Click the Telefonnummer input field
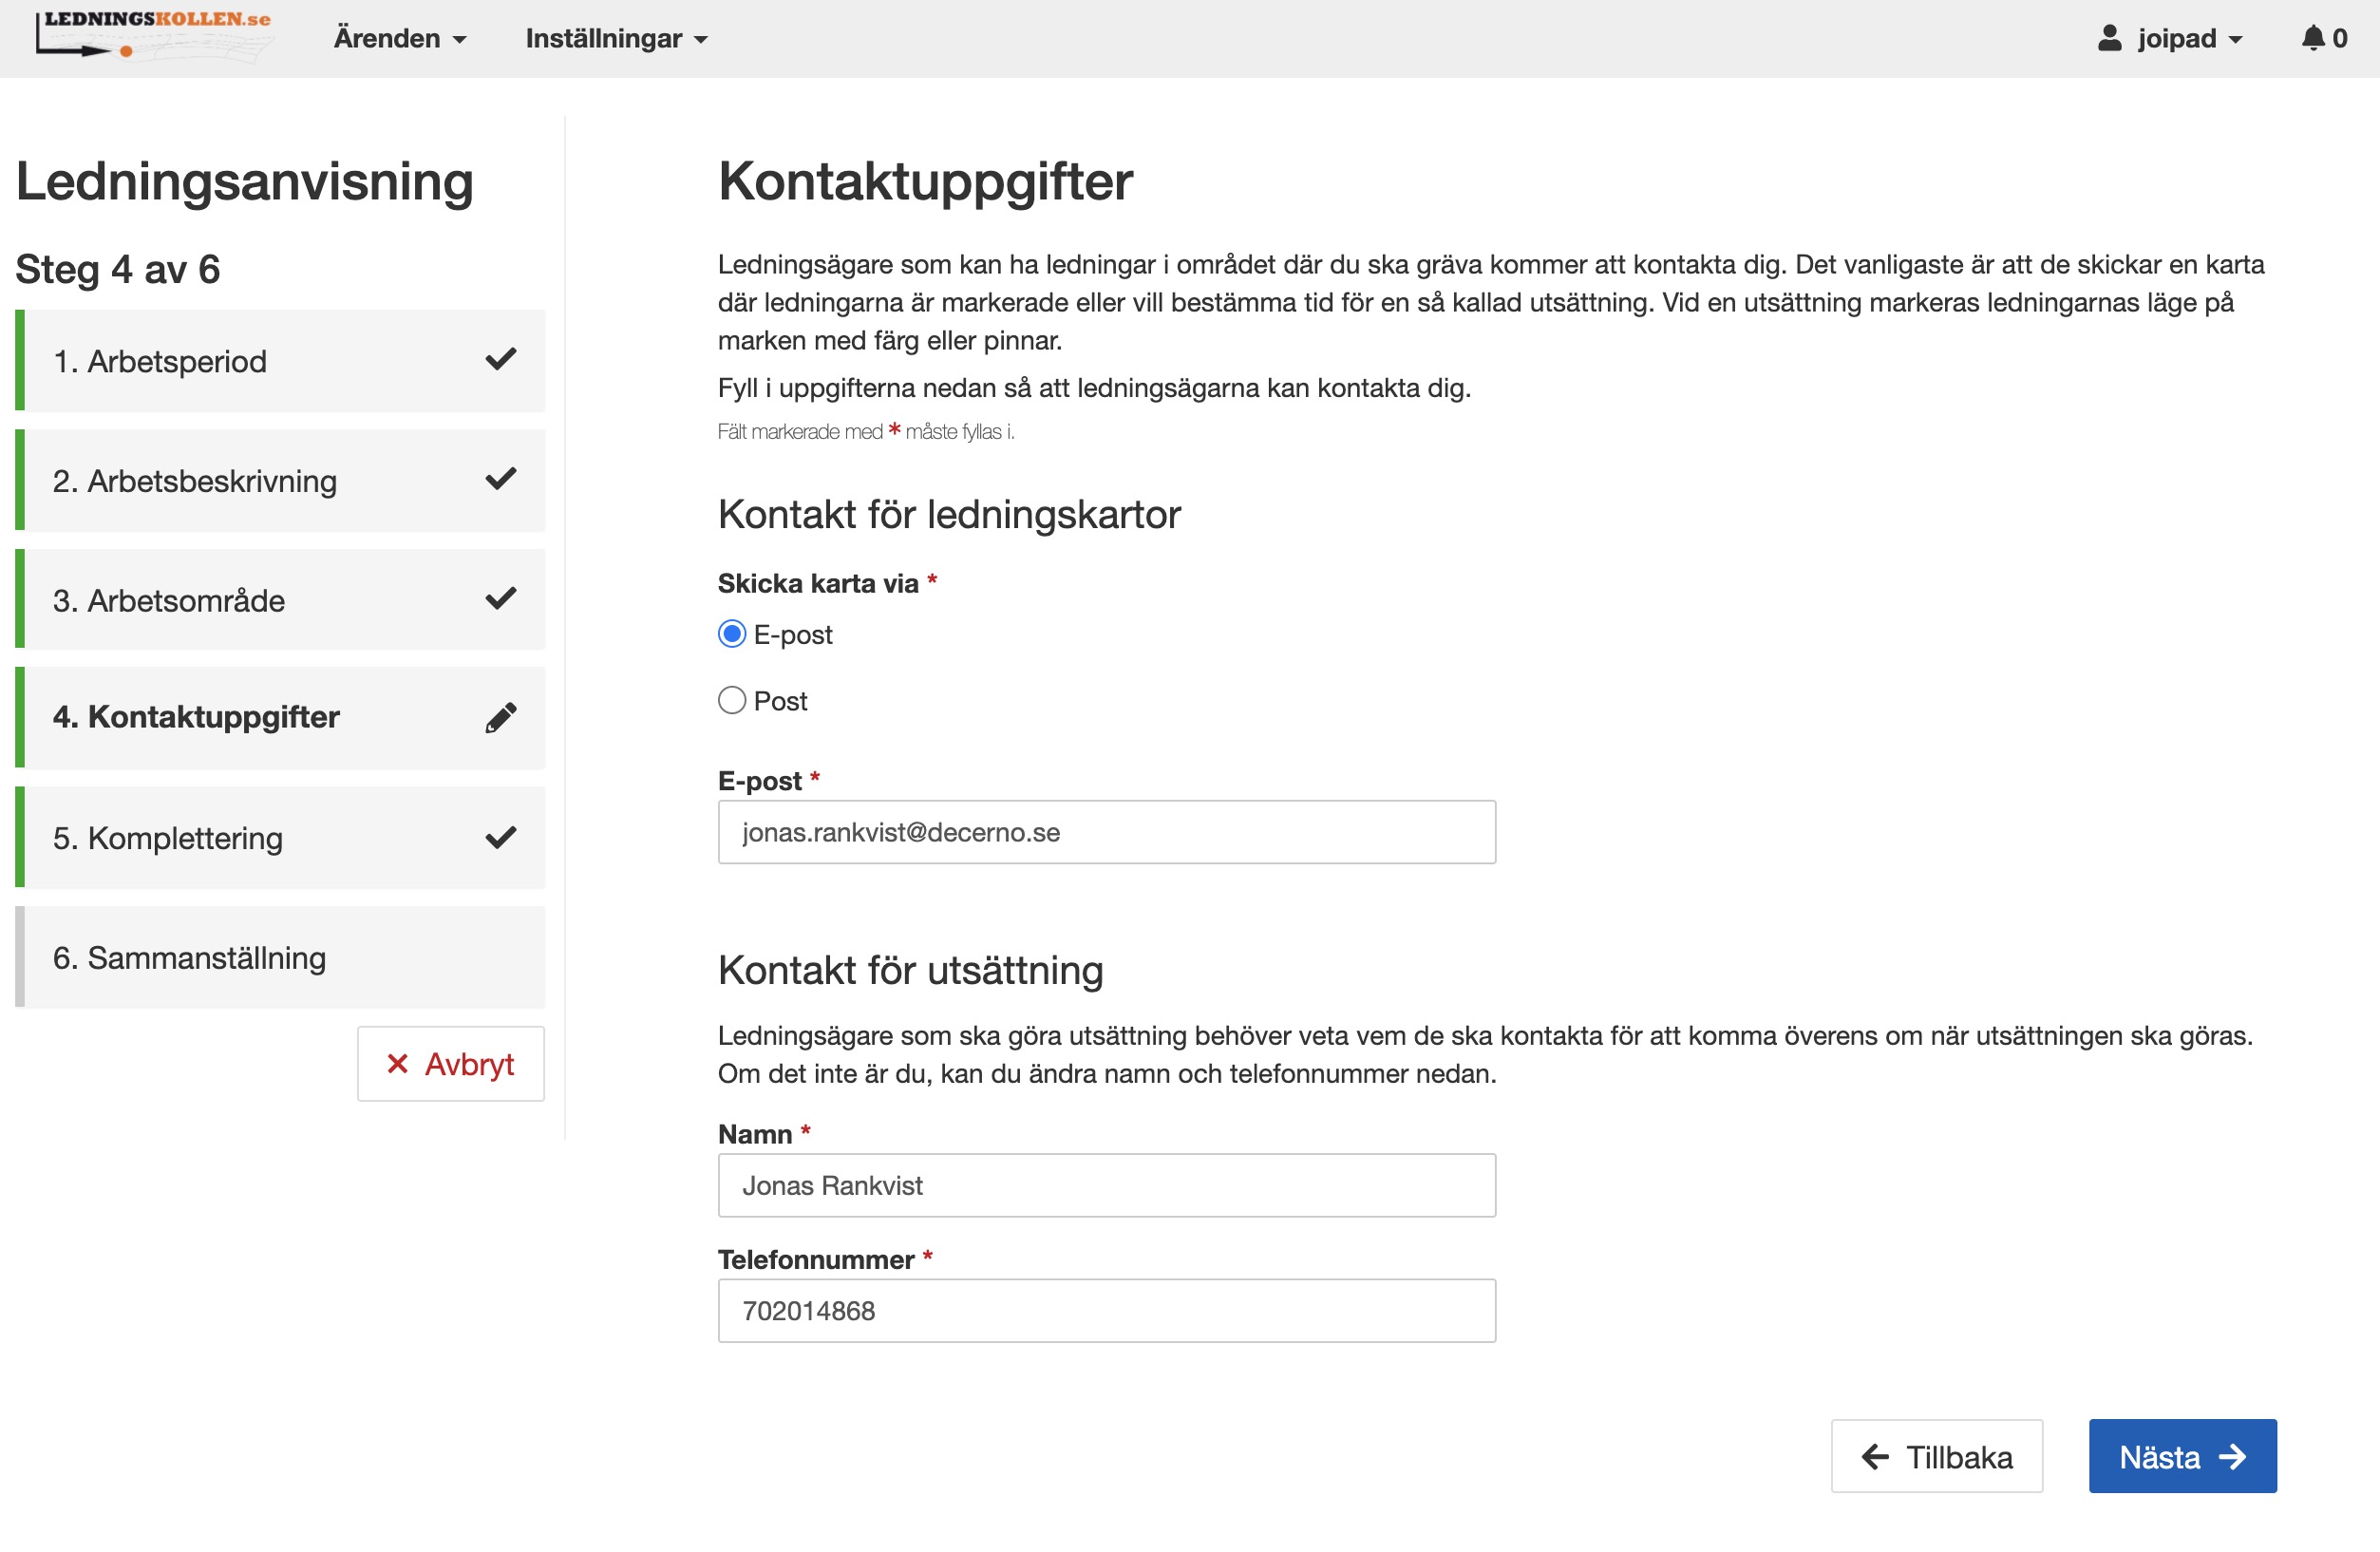 (x=1106, y=1310)
